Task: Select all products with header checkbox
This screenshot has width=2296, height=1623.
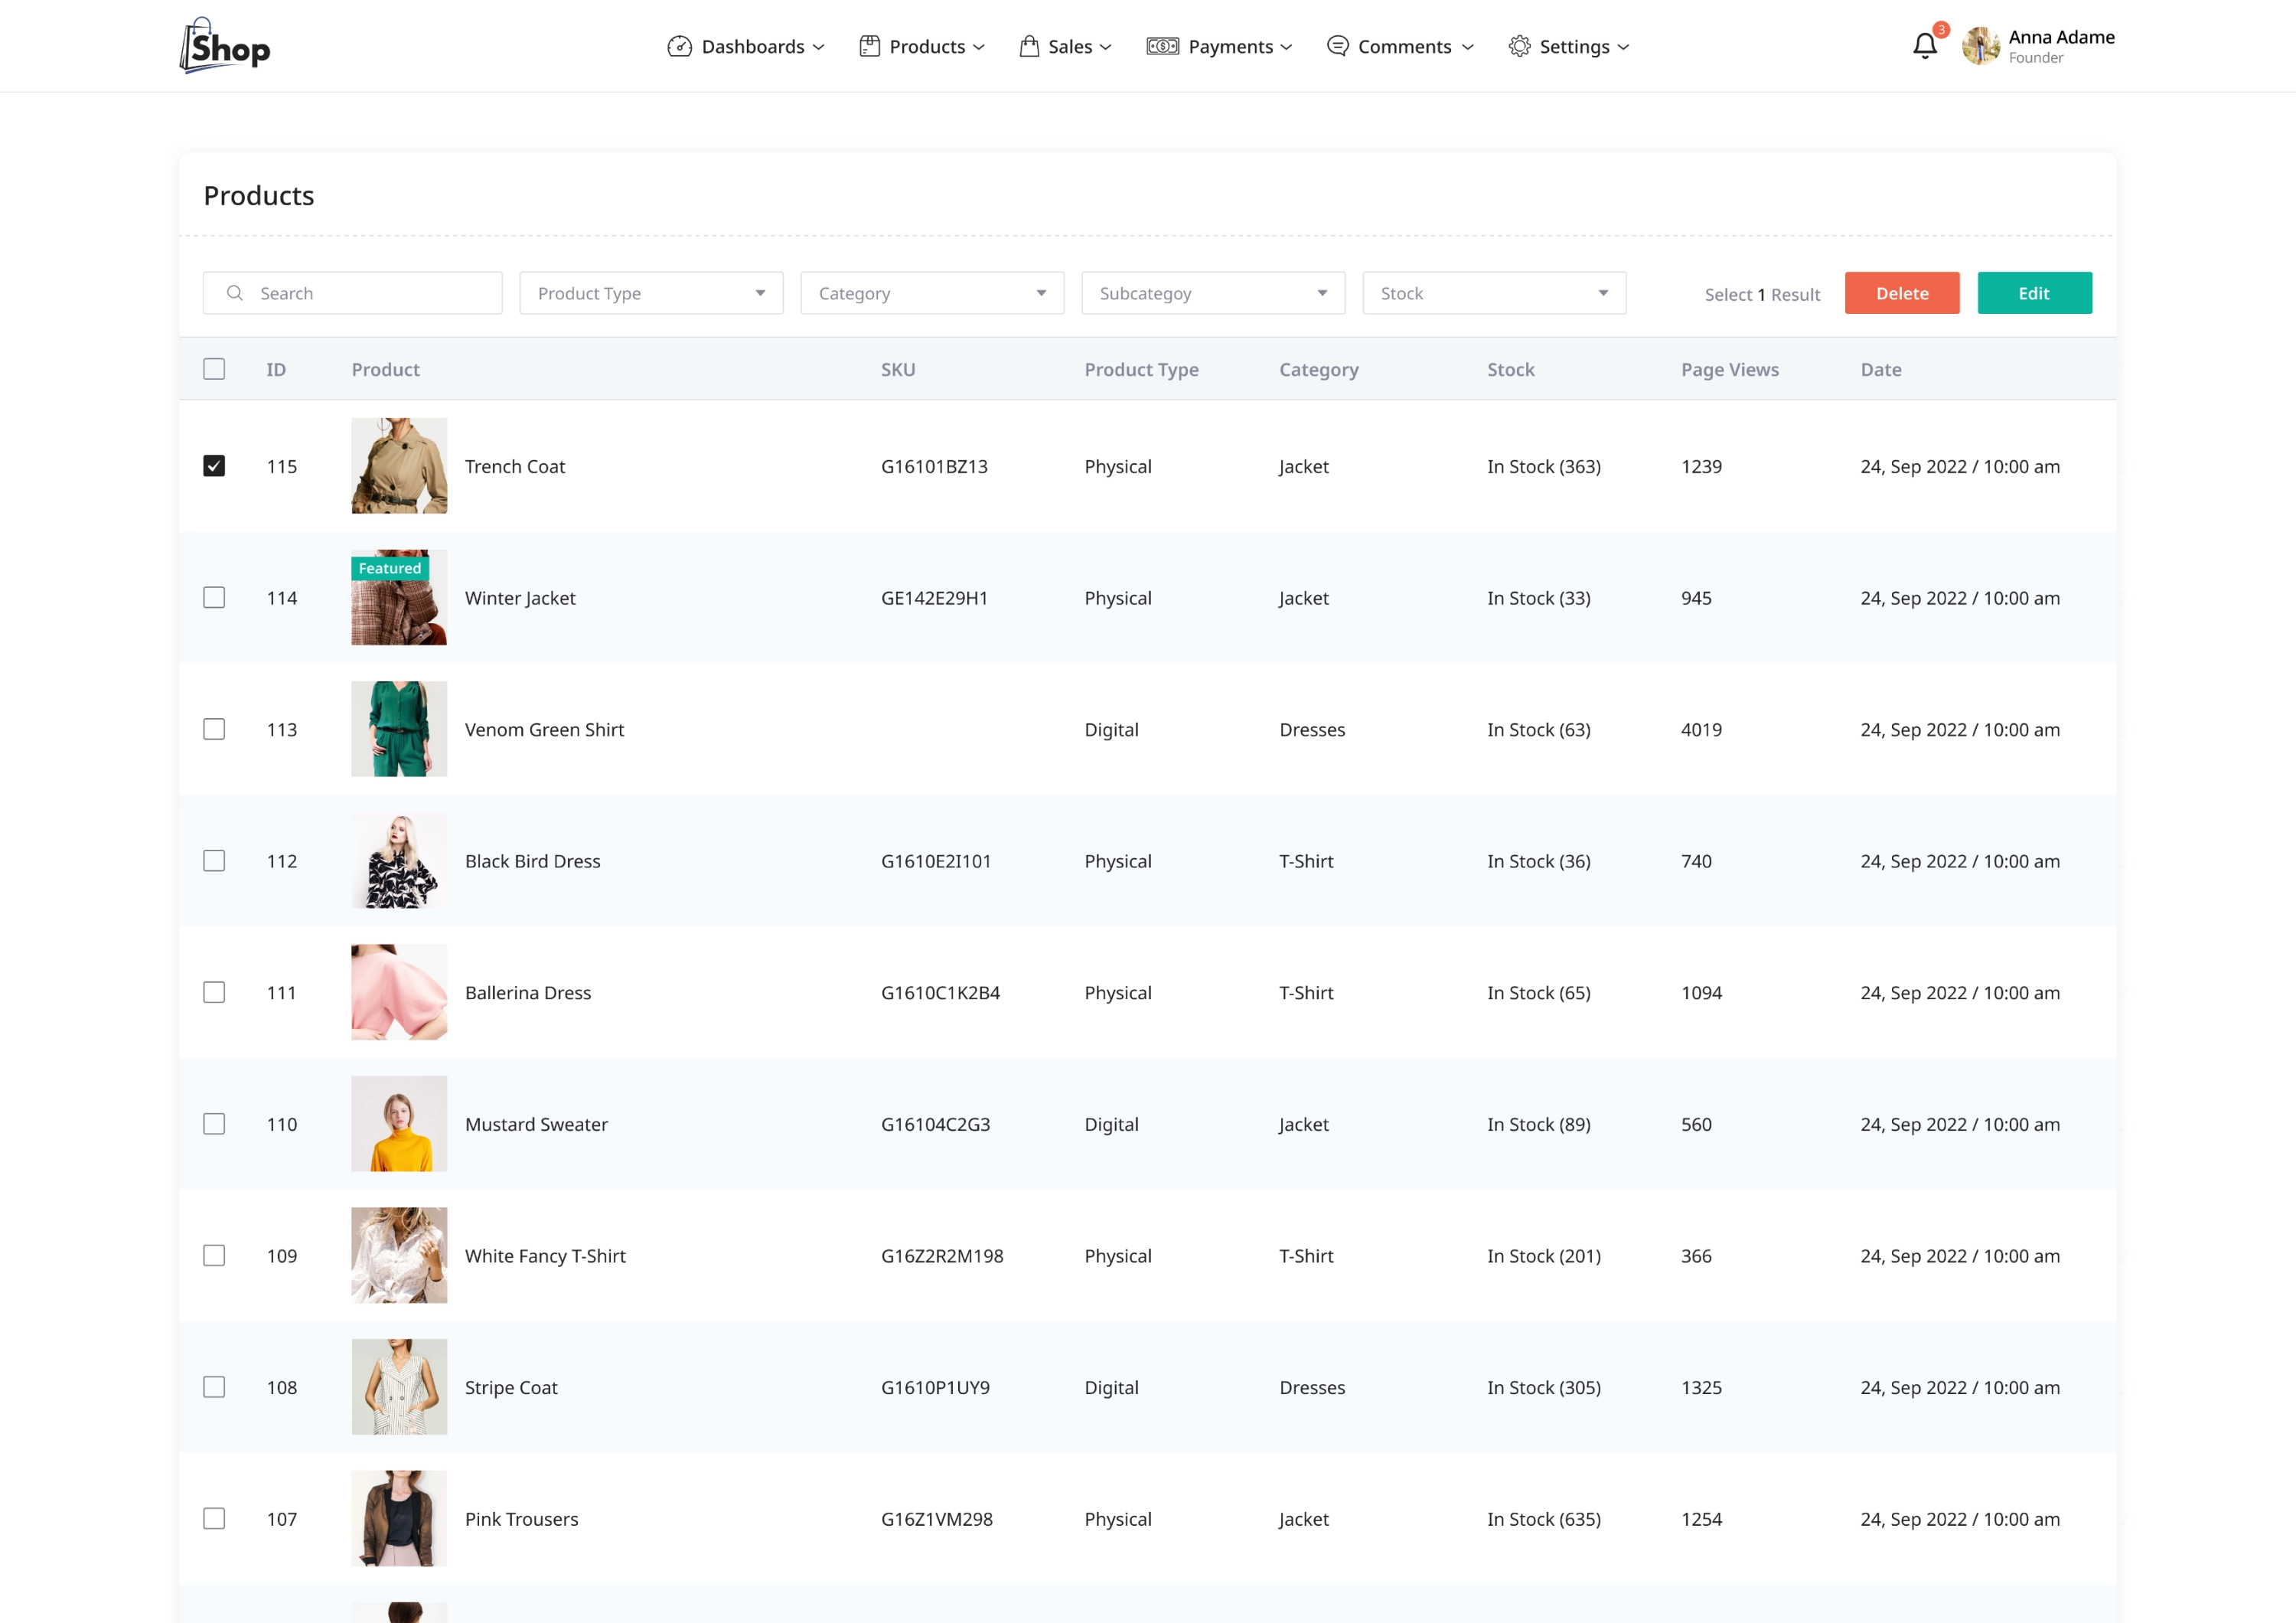Action: tap(215, 369)
